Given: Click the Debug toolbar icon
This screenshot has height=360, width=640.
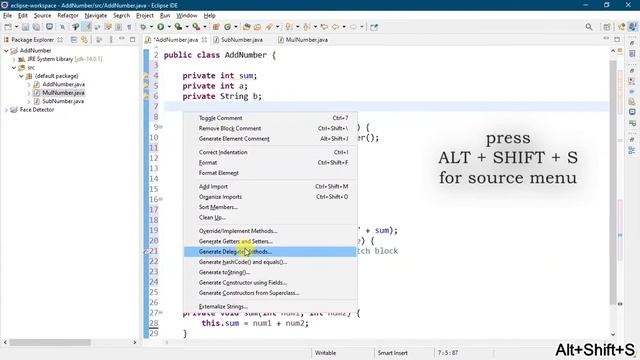Looking at the screenshot, I should (143, 27).
